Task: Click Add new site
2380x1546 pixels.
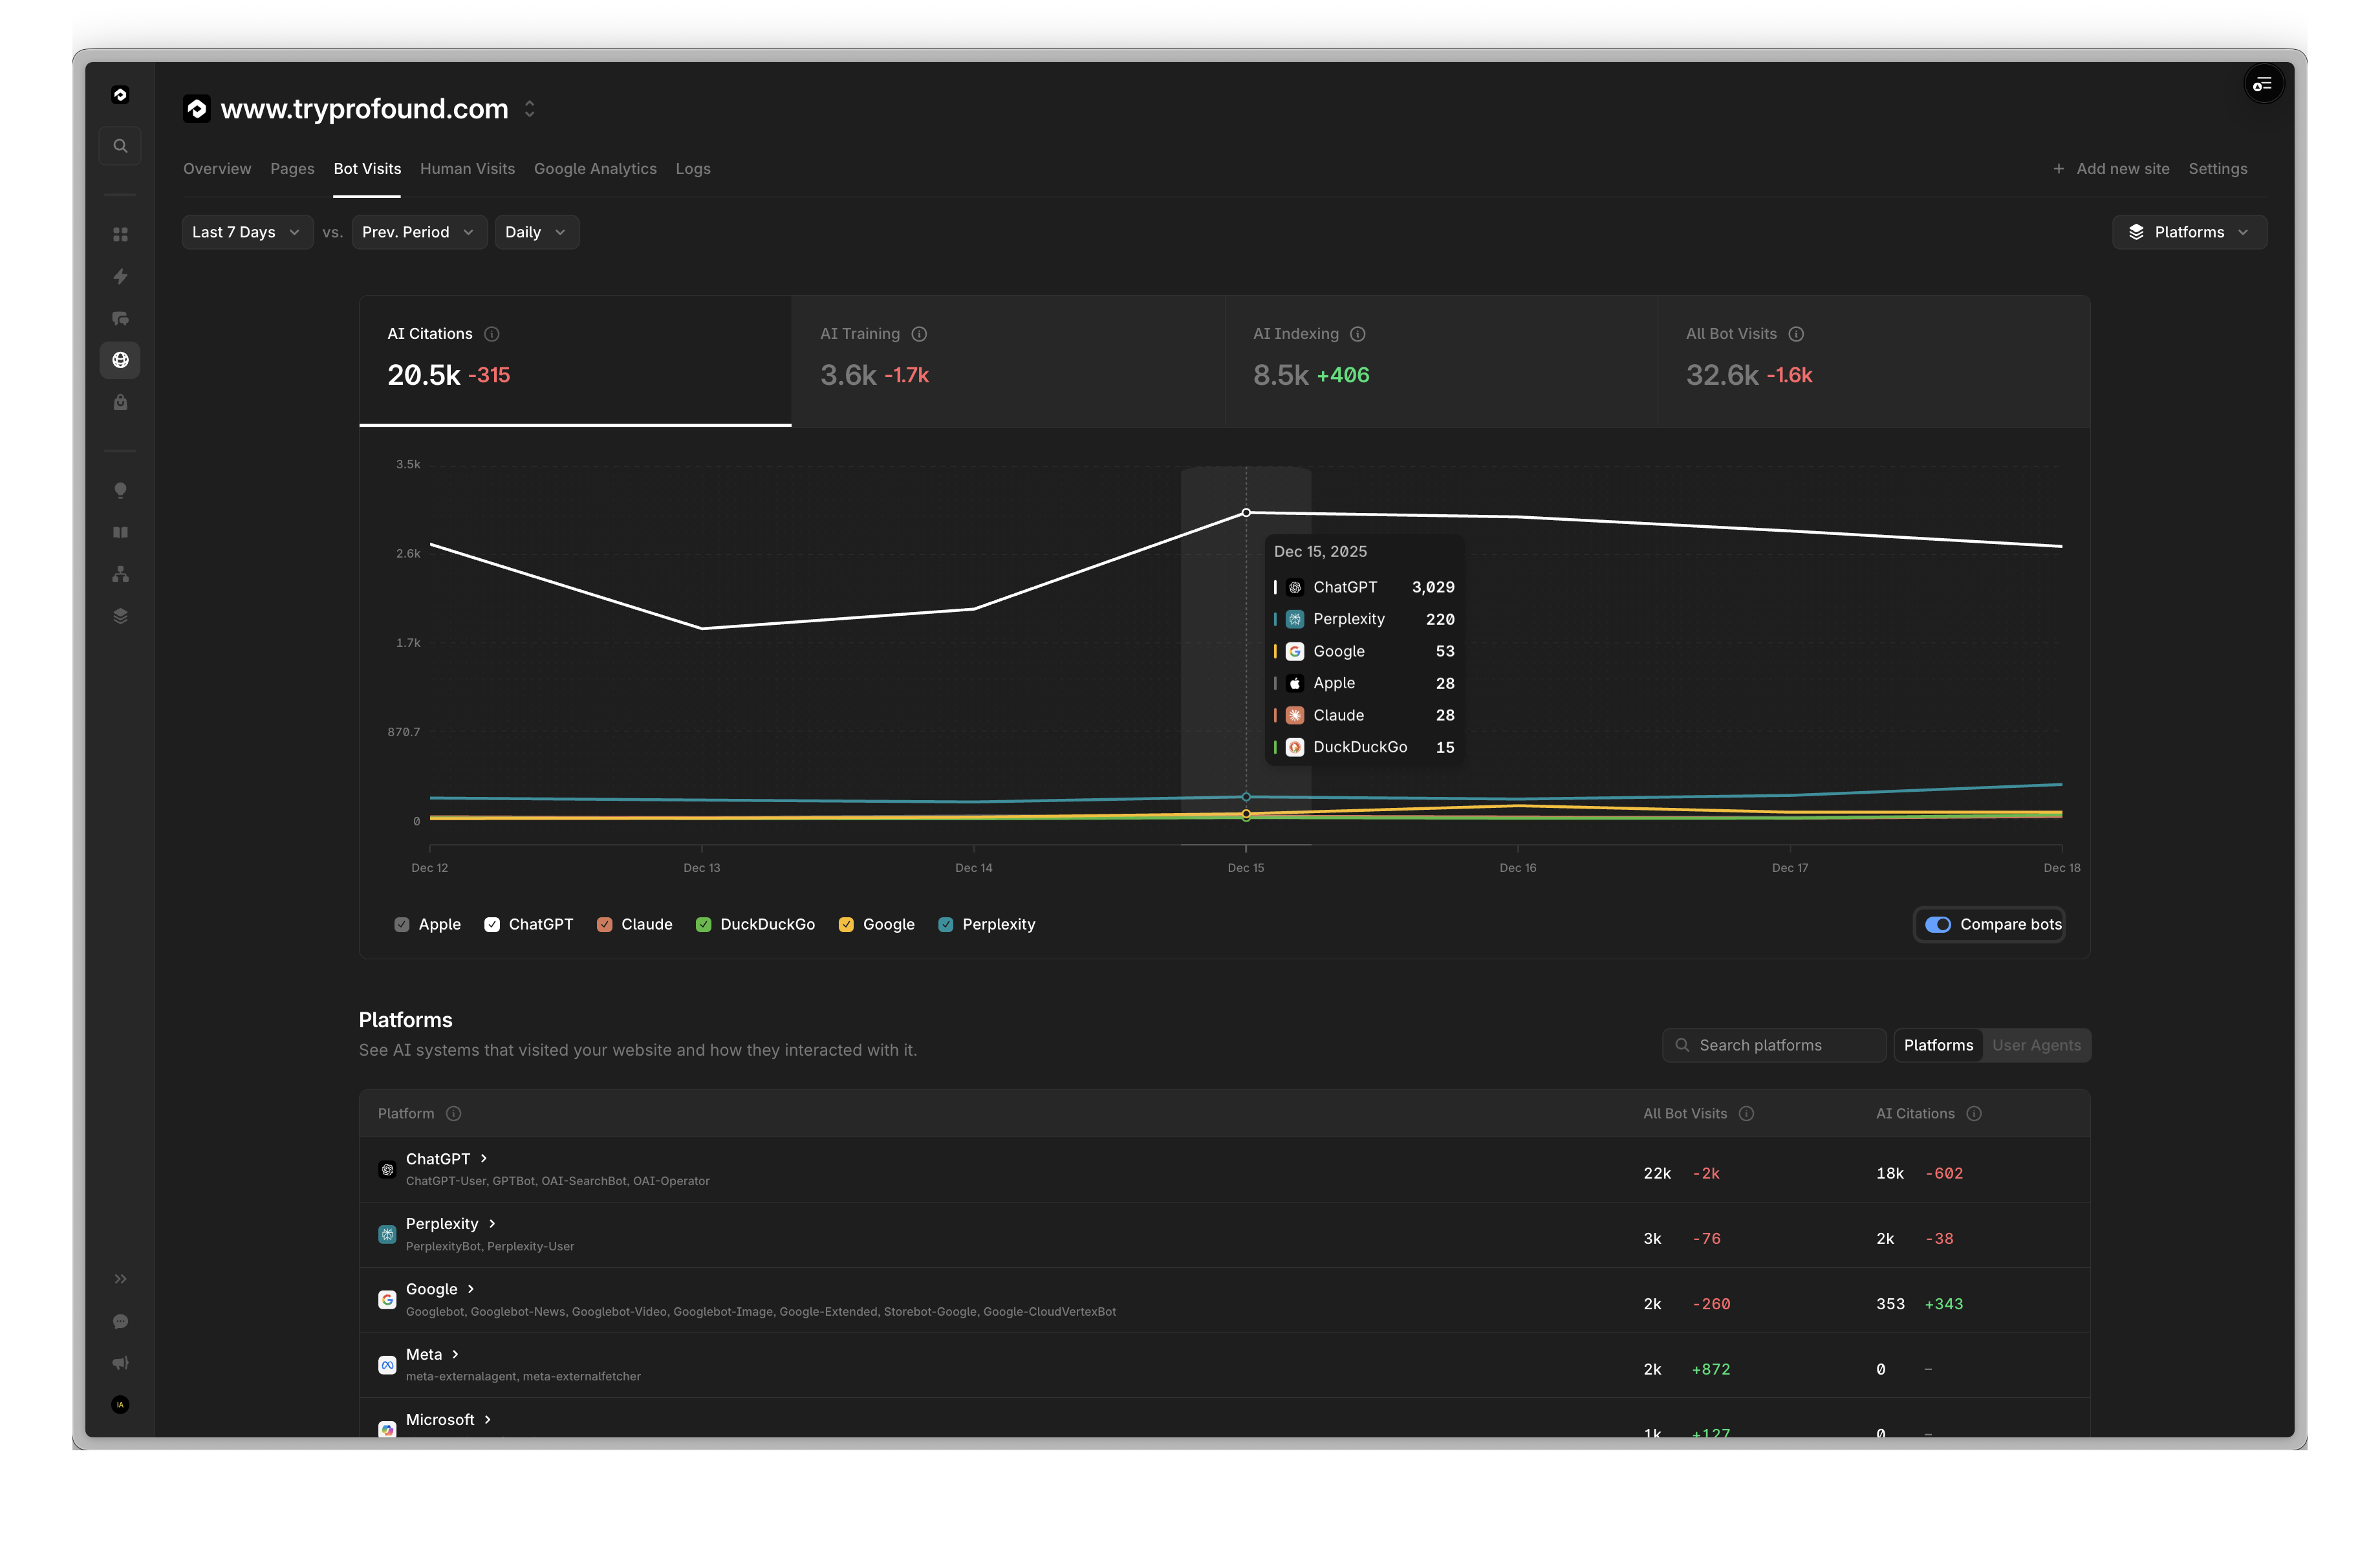Action: coord(2111,169)
